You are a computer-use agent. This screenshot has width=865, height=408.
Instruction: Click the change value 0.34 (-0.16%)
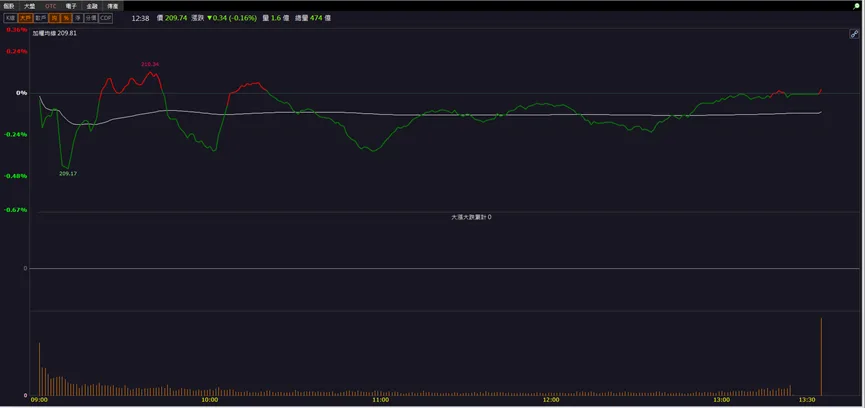click(232, 18)
